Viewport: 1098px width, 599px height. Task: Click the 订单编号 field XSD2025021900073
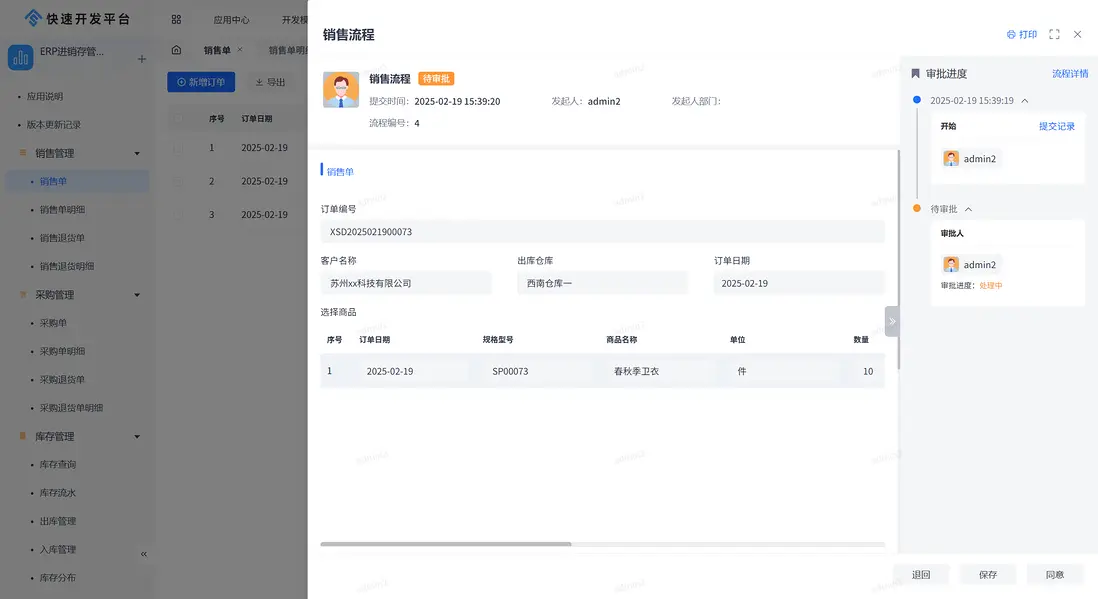(x=603, y=232)
